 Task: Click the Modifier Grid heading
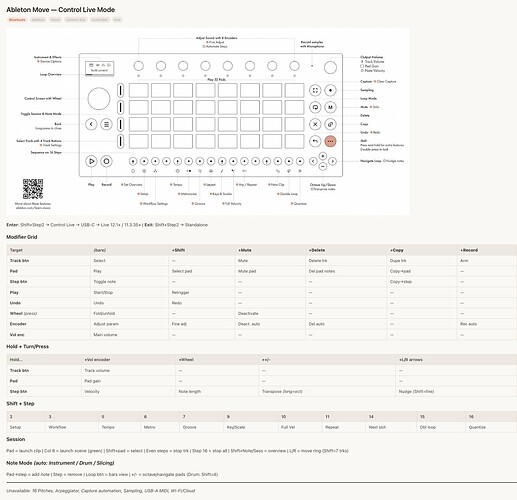pyautogui.click(x=22, y=237)
